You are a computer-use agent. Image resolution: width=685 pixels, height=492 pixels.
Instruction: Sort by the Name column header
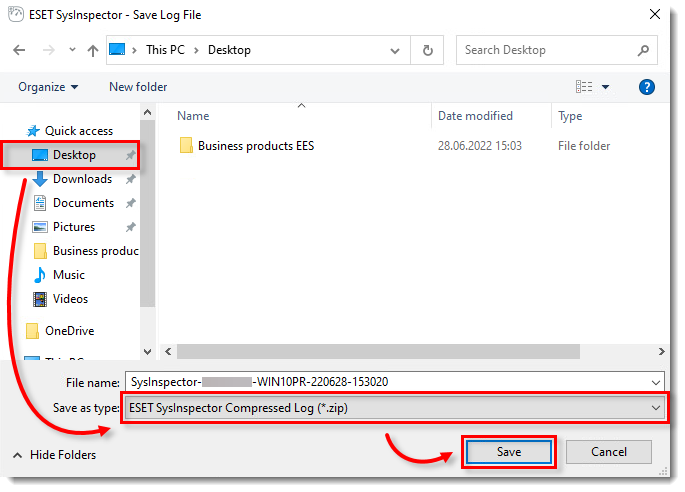(x=193, y=116)
